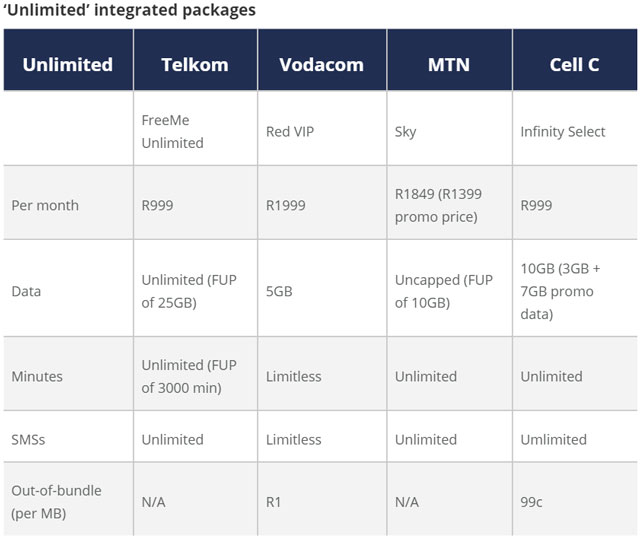Click the Per month row label
This screenshot has height=540, width=640.
pyautogui.click(x=45, y=205)
